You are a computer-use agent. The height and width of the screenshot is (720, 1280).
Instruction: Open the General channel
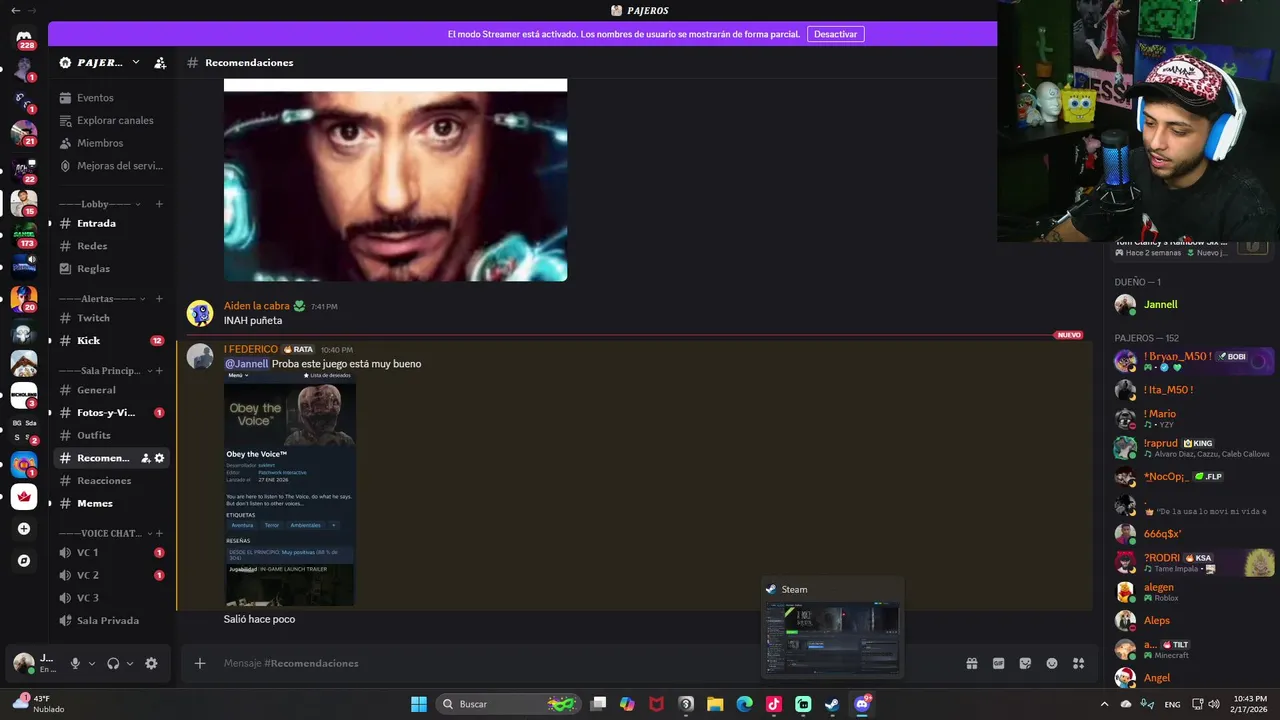pyautogui.click(x=110, y=390)
